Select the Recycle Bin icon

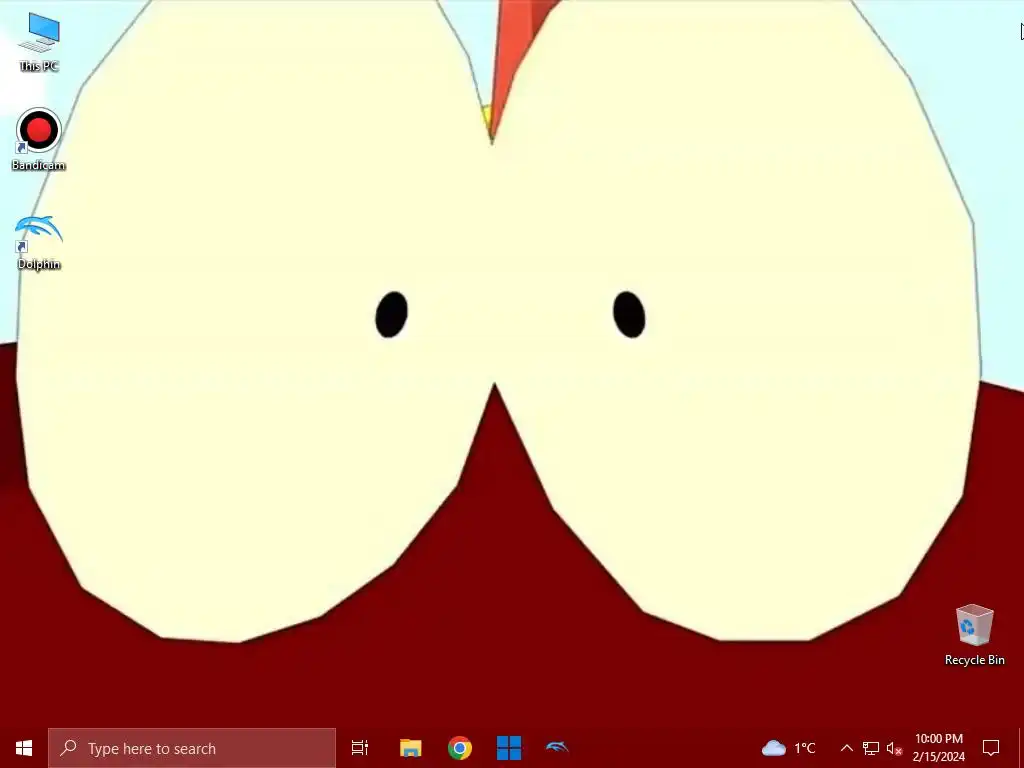tap(974, 635)
